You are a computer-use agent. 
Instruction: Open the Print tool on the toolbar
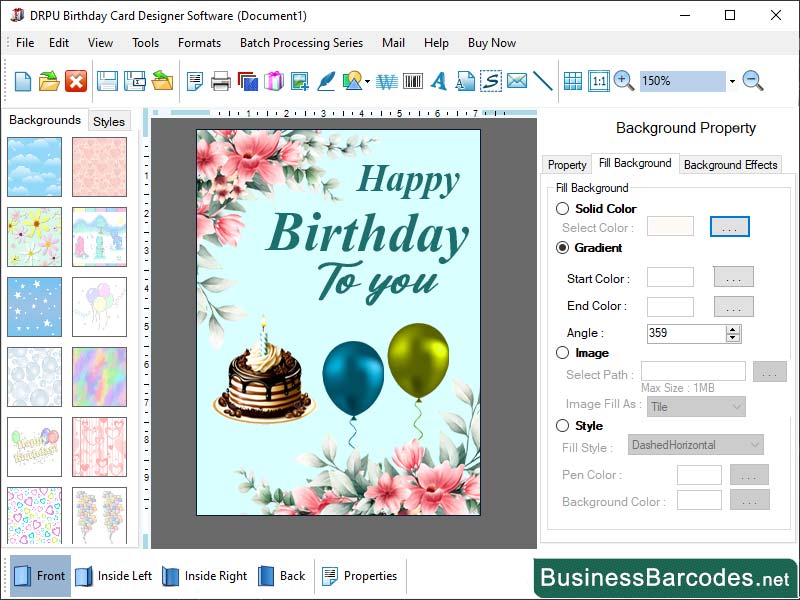coord(220,82)
